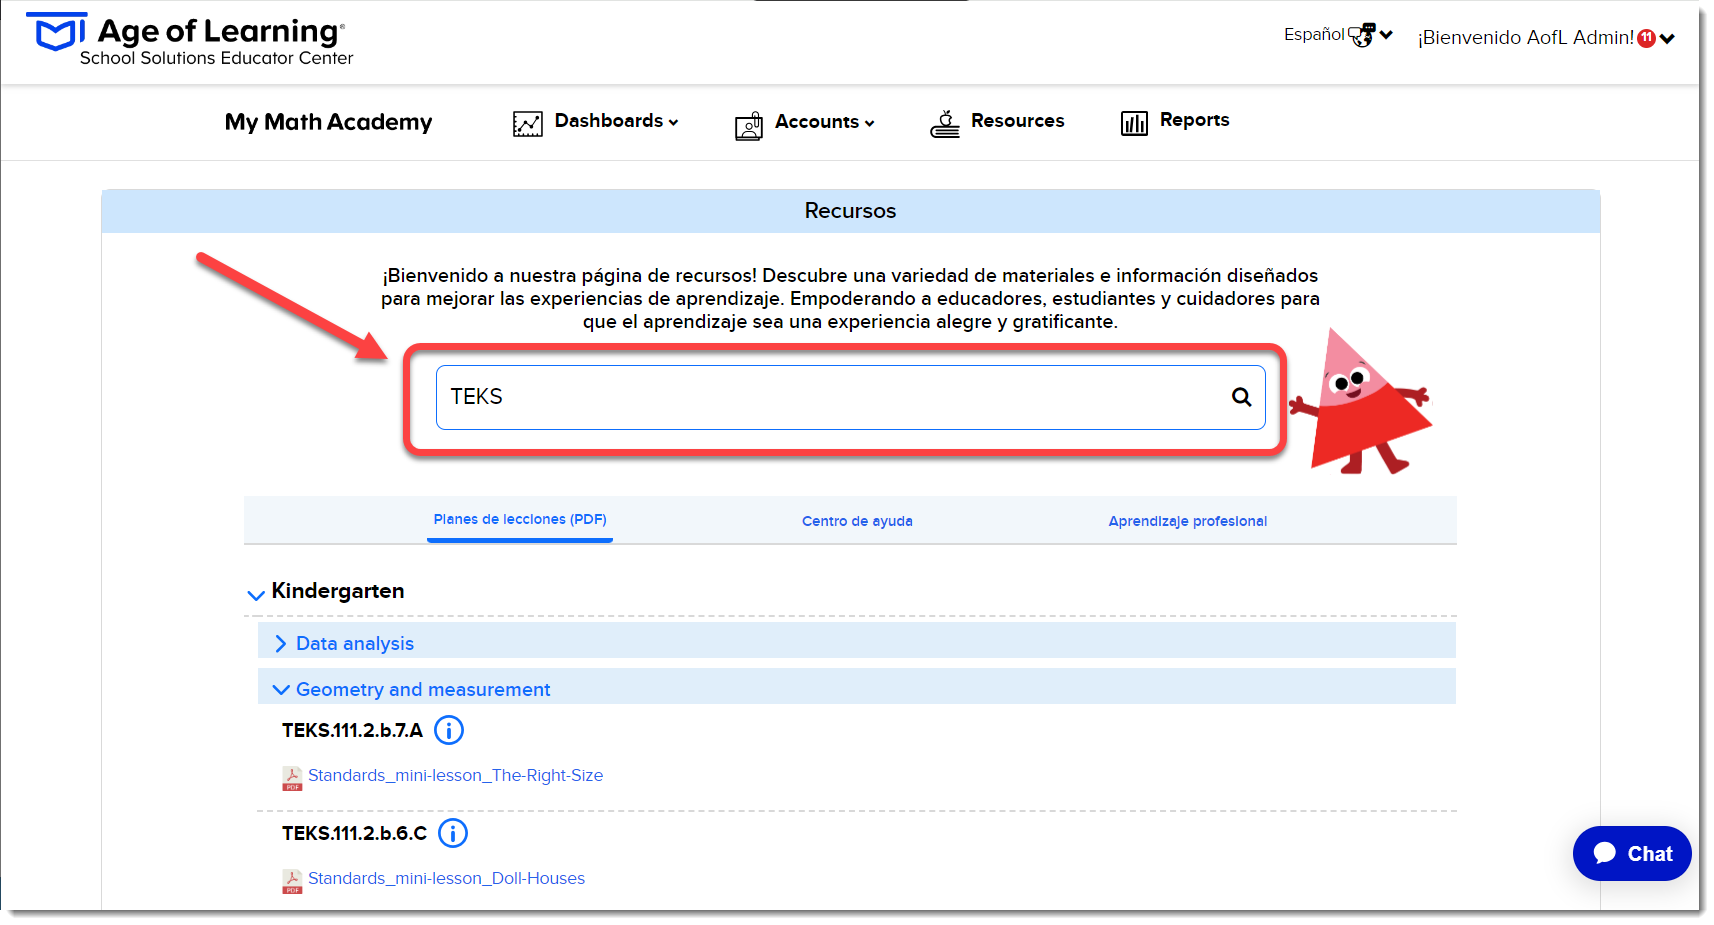The height and width of the screenshot is (925, 1714).
Task: Click the language globe icon
Action: click(1362, 36)
